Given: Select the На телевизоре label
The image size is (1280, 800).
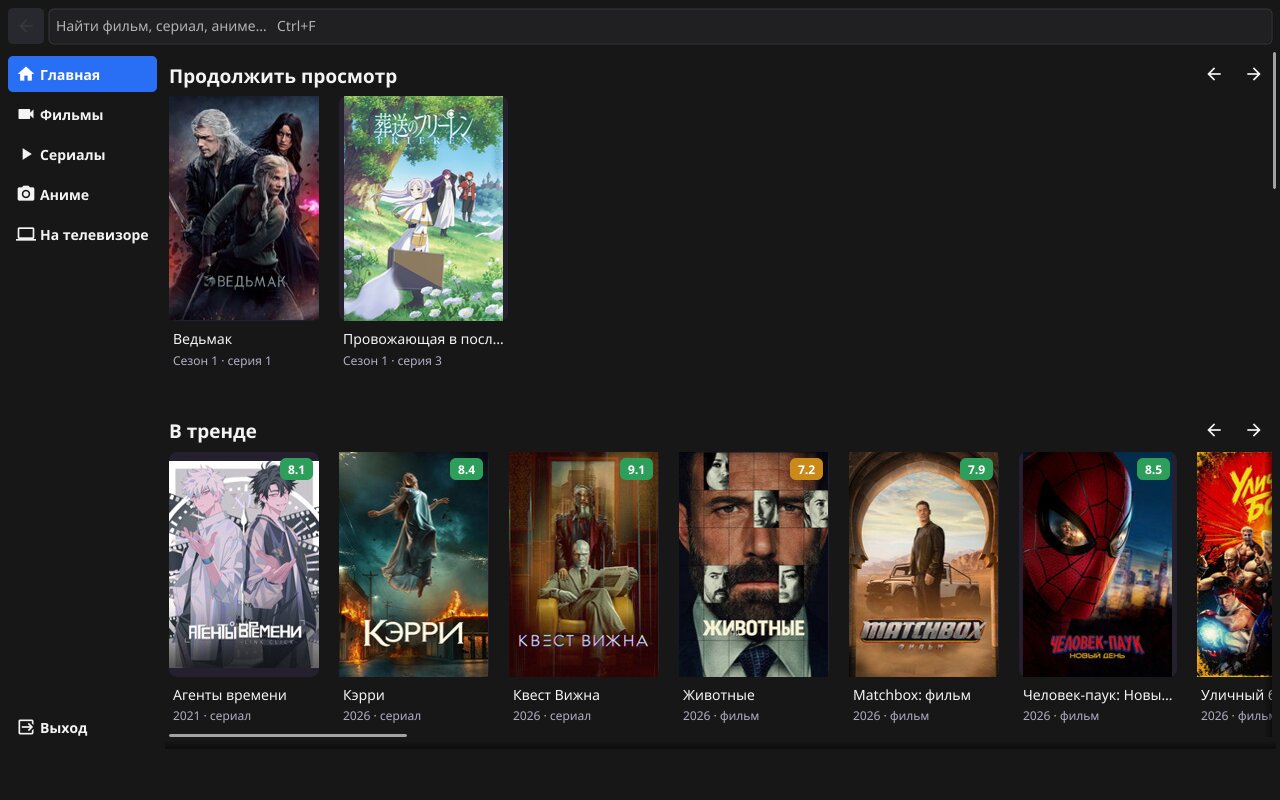Looking at the screenshot, I should pyautogui.click(x=94, y=235).
